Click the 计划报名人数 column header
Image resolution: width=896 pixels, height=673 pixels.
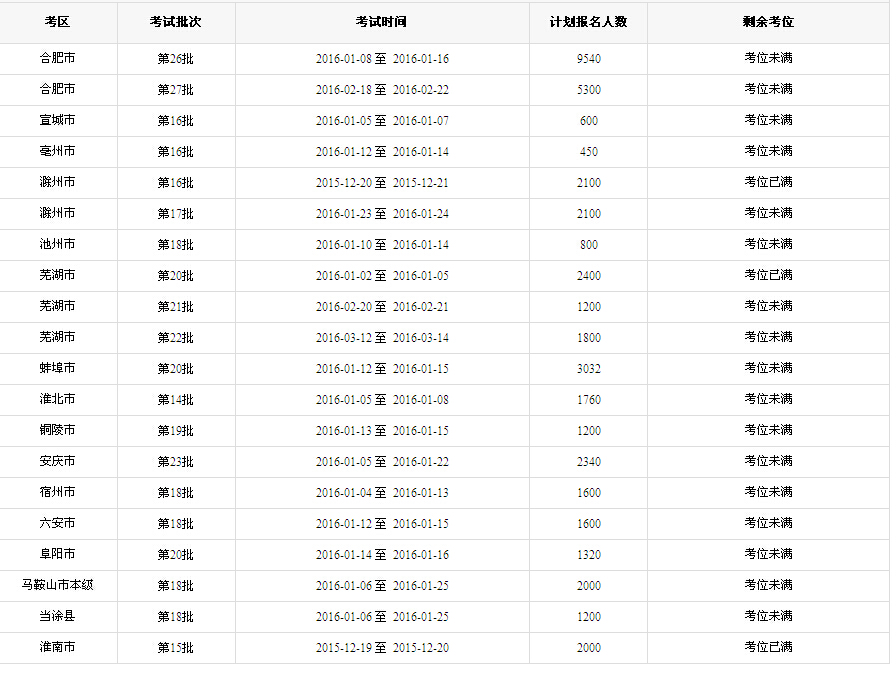pos(589,22)
